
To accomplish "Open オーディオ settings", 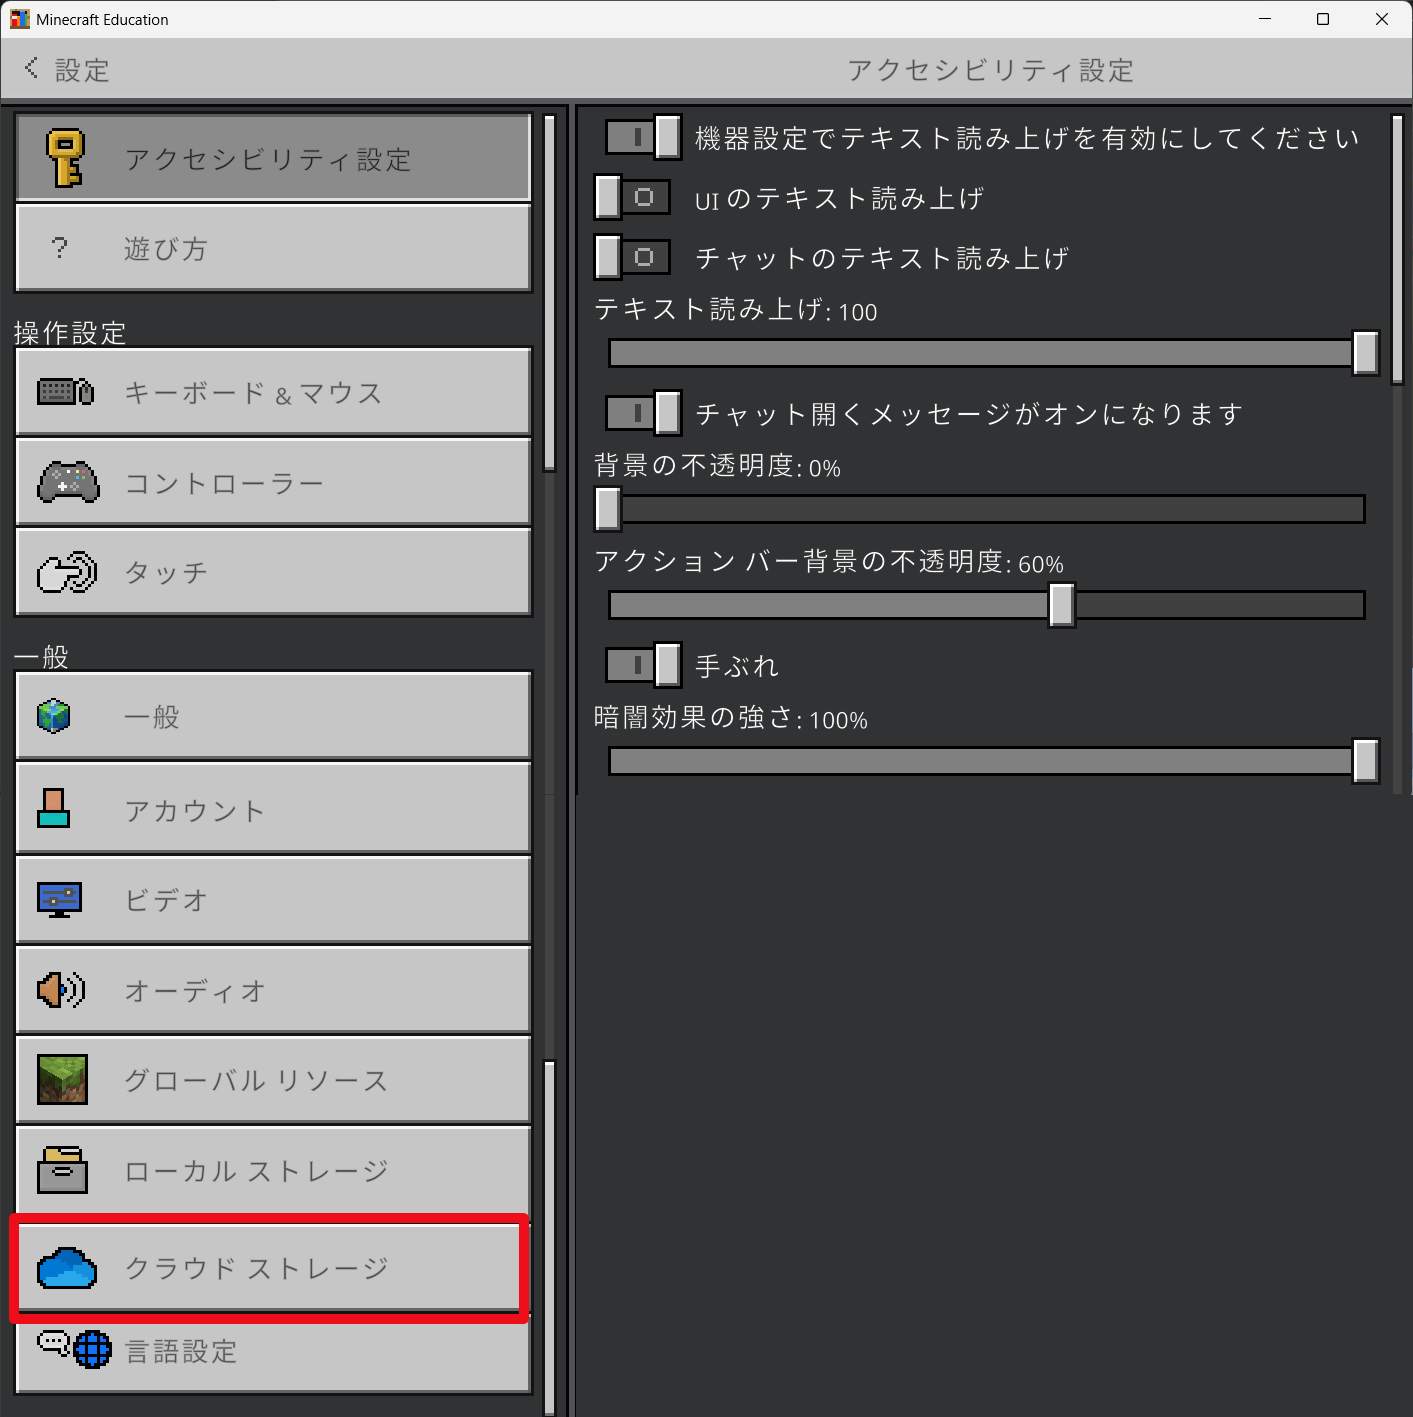I will tap(273, 990).
